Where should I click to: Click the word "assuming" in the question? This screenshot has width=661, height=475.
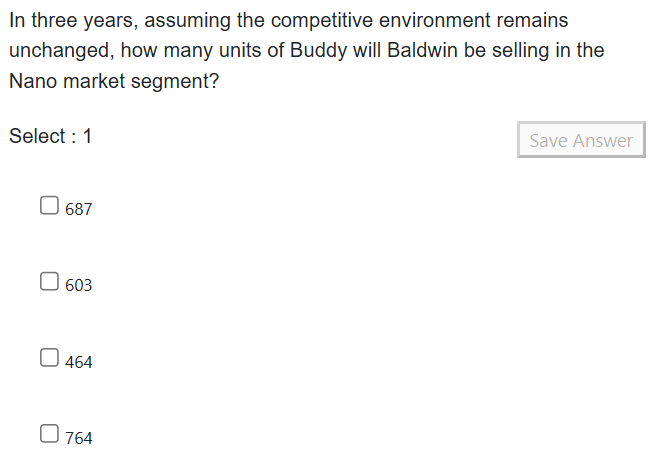(185, 20)
